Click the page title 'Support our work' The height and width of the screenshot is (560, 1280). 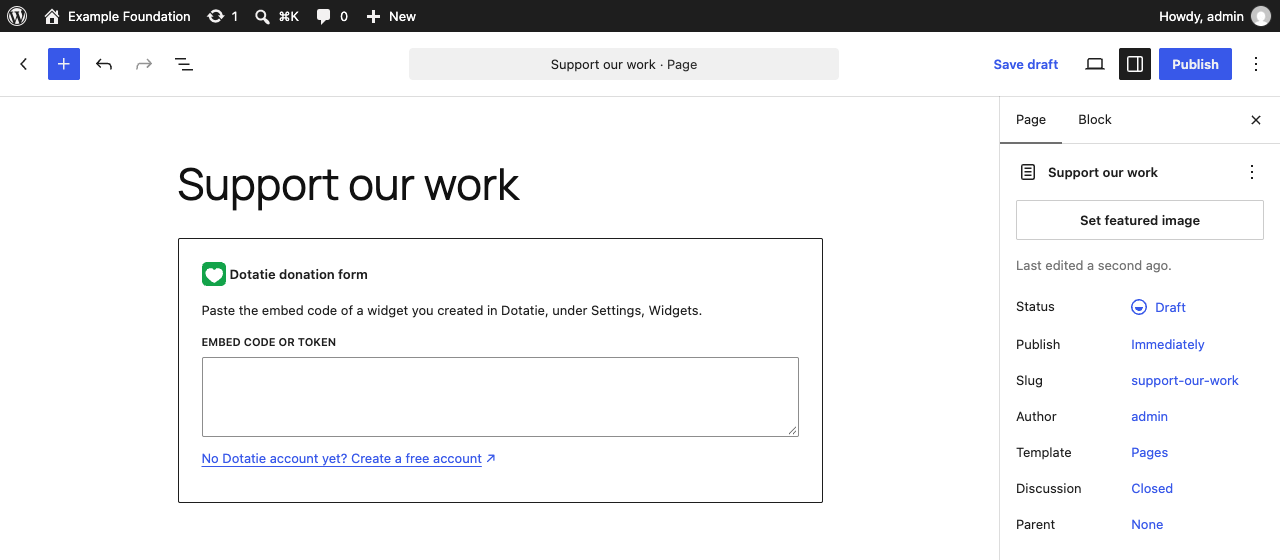[349, 185]
